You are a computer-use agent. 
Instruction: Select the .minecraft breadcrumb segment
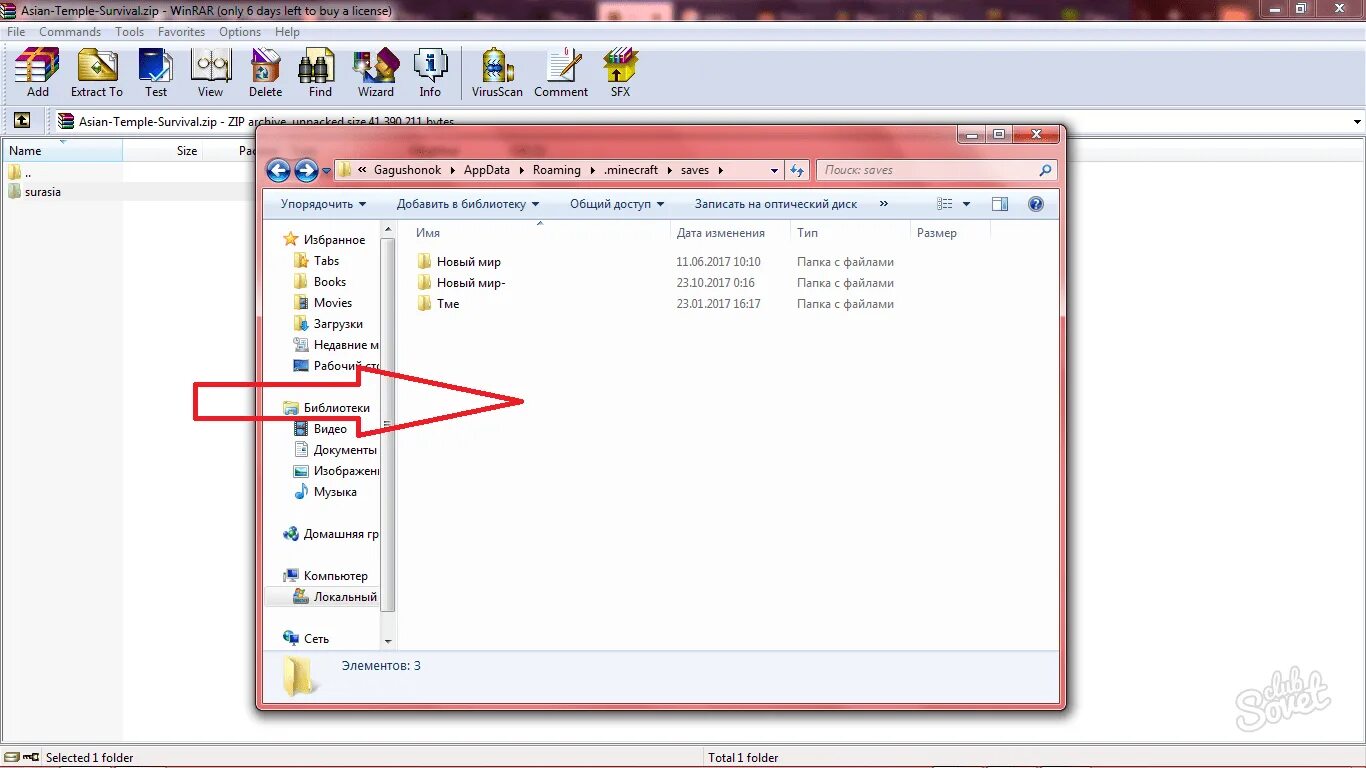(631, 170)
